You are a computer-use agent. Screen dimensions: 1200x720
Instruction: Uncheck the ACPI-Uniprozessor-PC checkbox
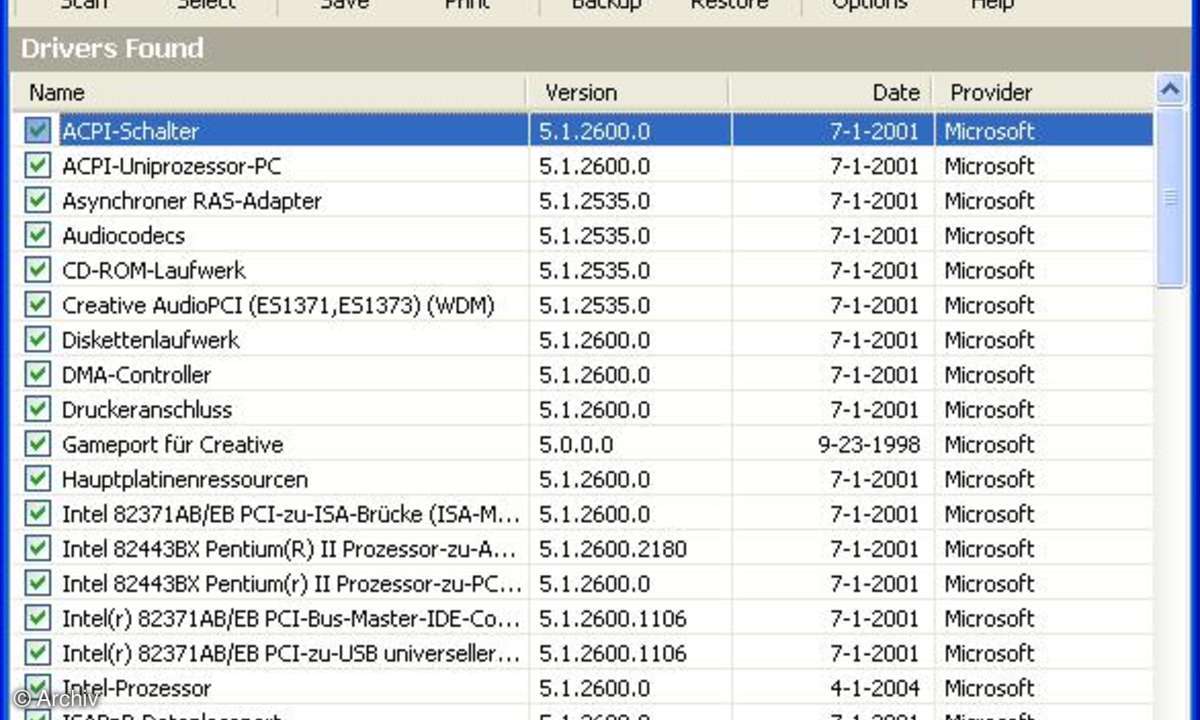[38, 166]
